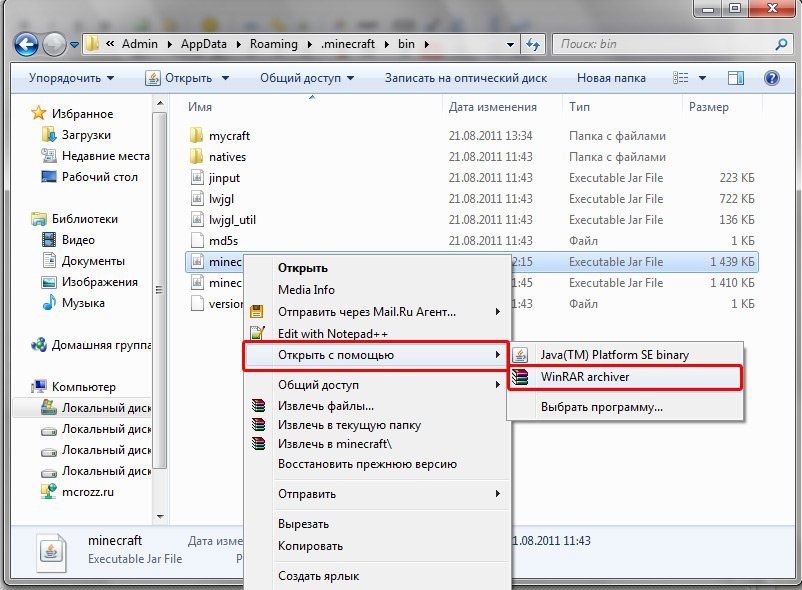Click the Refresh button beside address bar

tap(533, 44)
